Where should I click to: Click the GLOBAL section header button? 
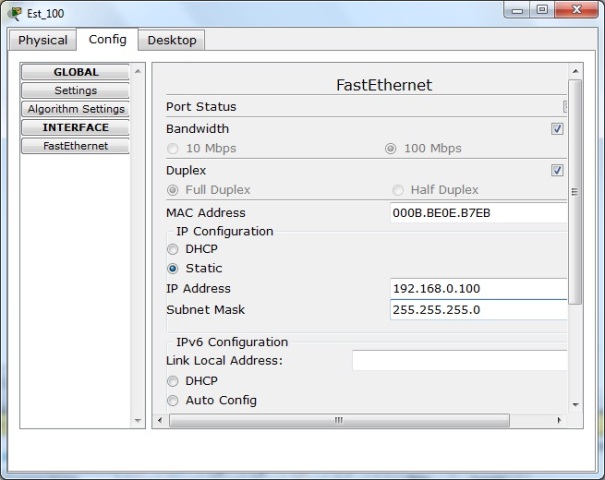76,72
